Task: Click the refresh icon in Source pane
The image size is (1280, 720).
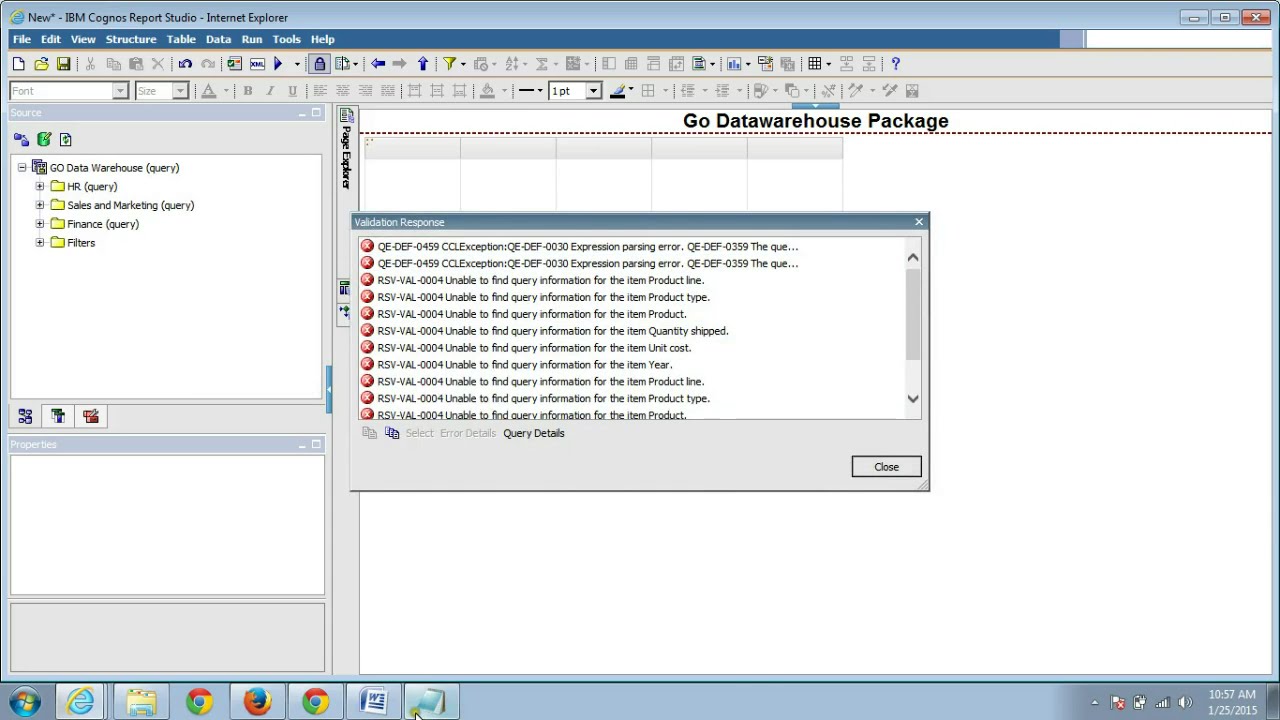Action: pyautogui.click(x=66, y=140)
